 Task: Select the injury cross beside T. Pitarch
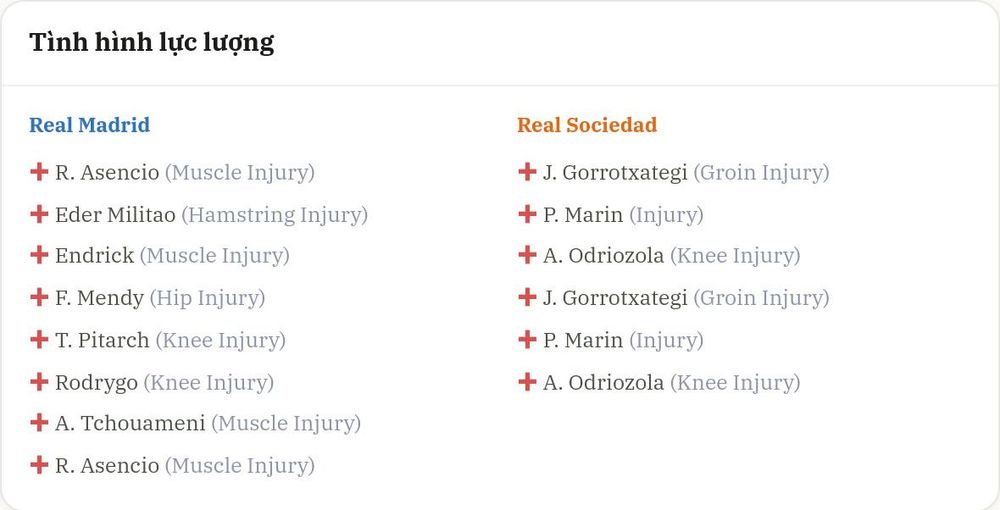39,339
